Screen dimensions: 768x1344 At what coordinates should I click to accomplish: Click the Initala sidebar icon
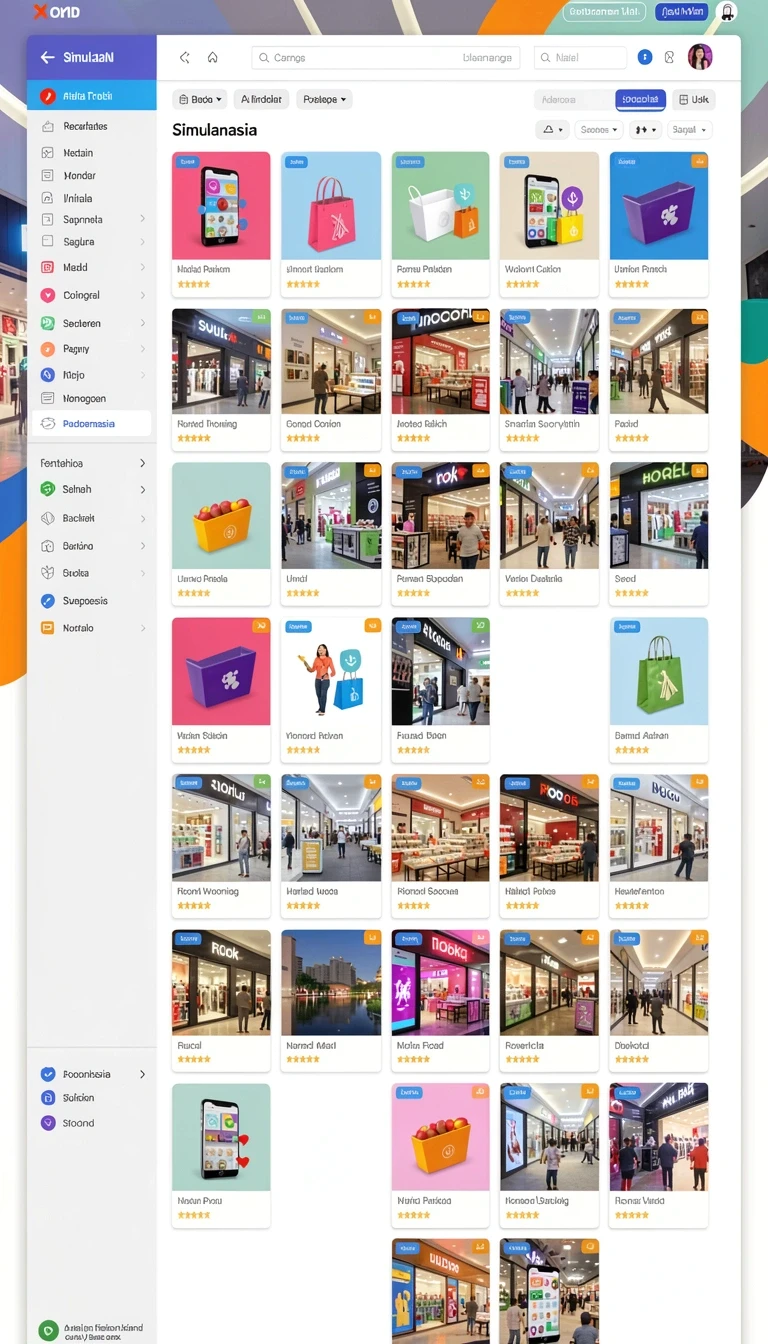tap(47, 198)
